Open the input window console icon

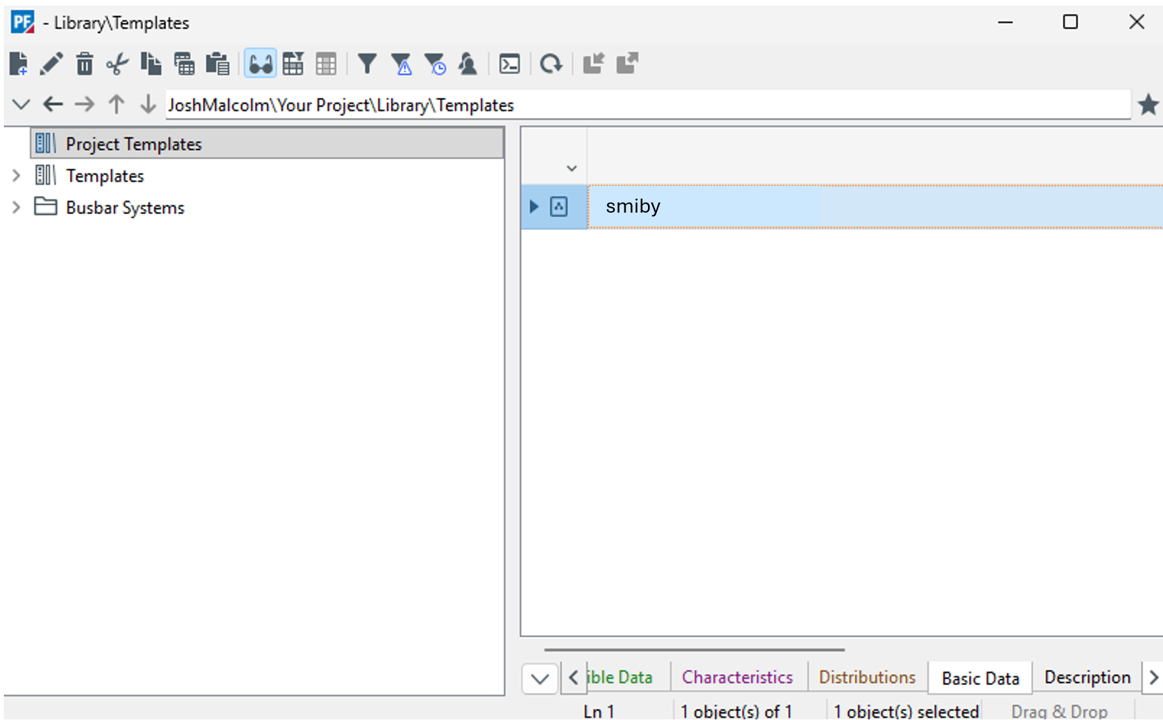point(509,64)
